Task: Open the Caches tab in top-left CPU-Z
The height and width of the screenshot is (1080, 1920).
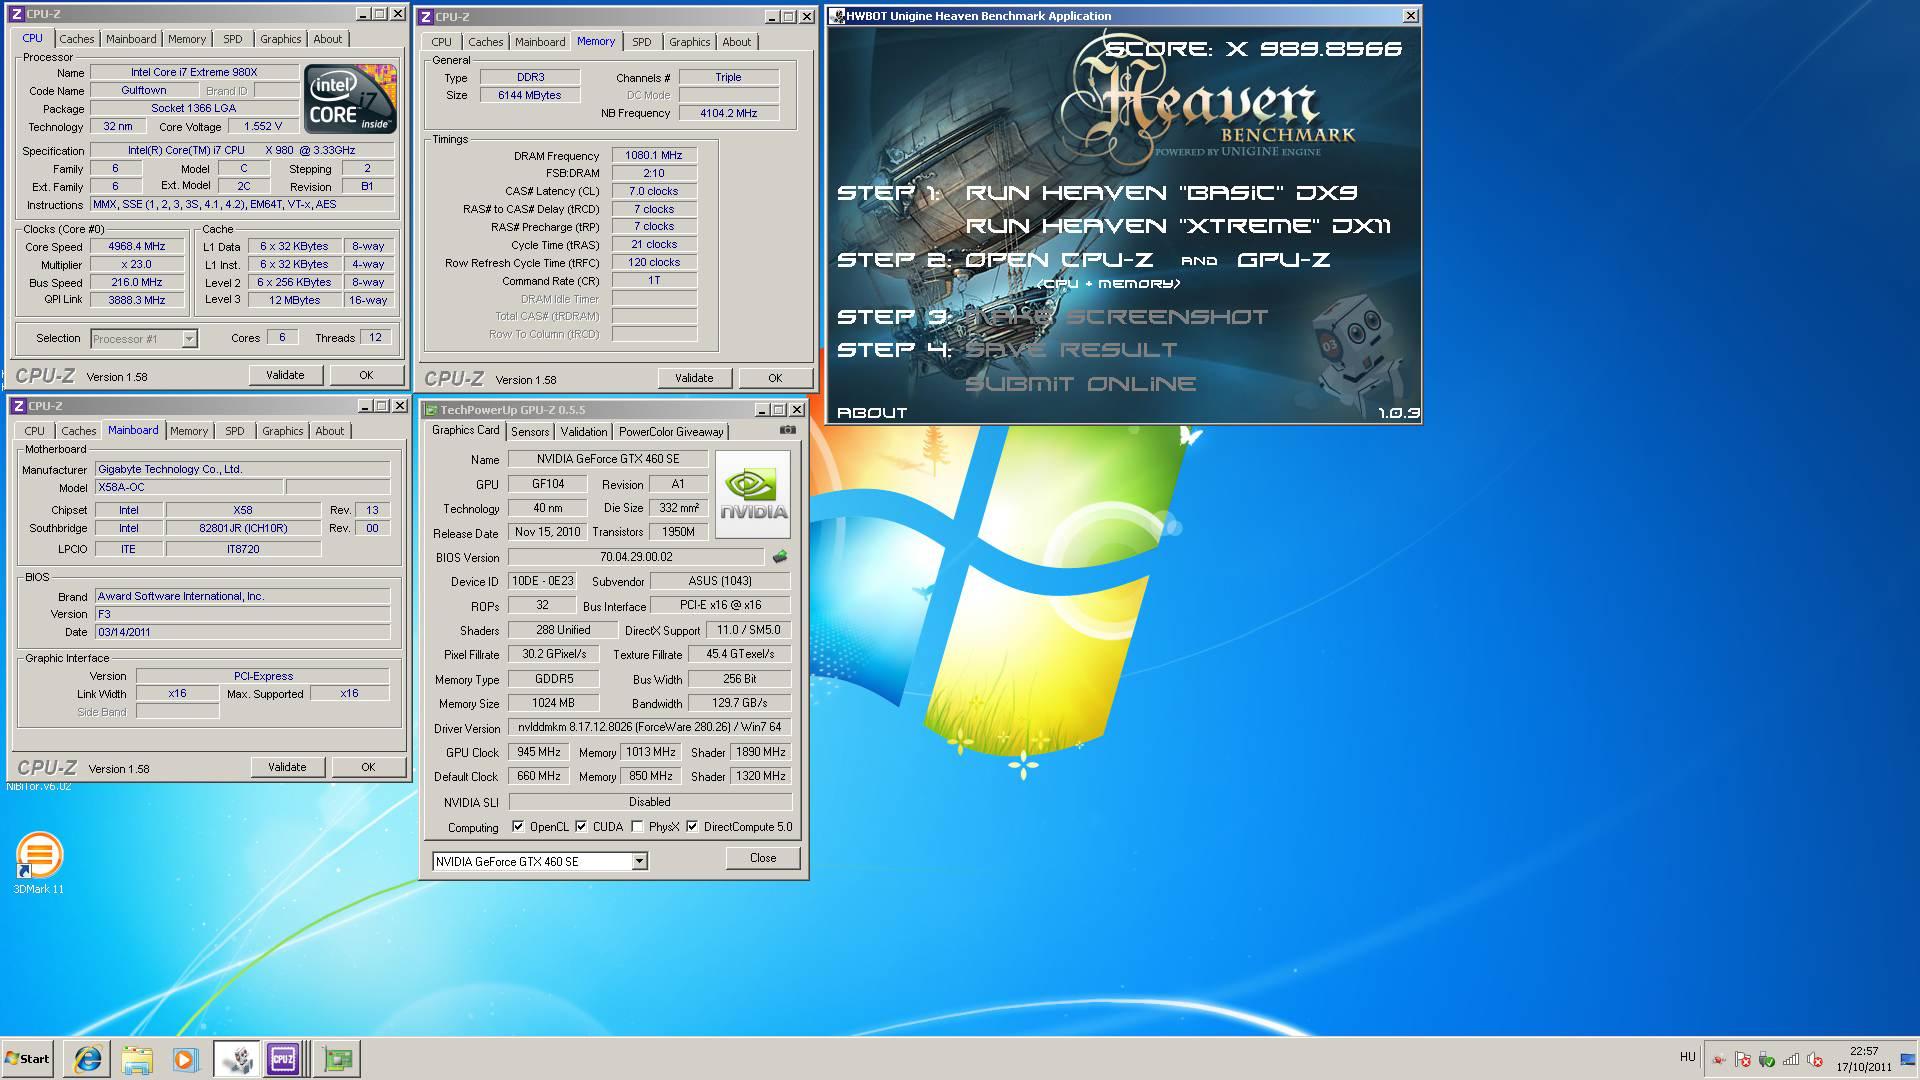Action: click(76, 39)
